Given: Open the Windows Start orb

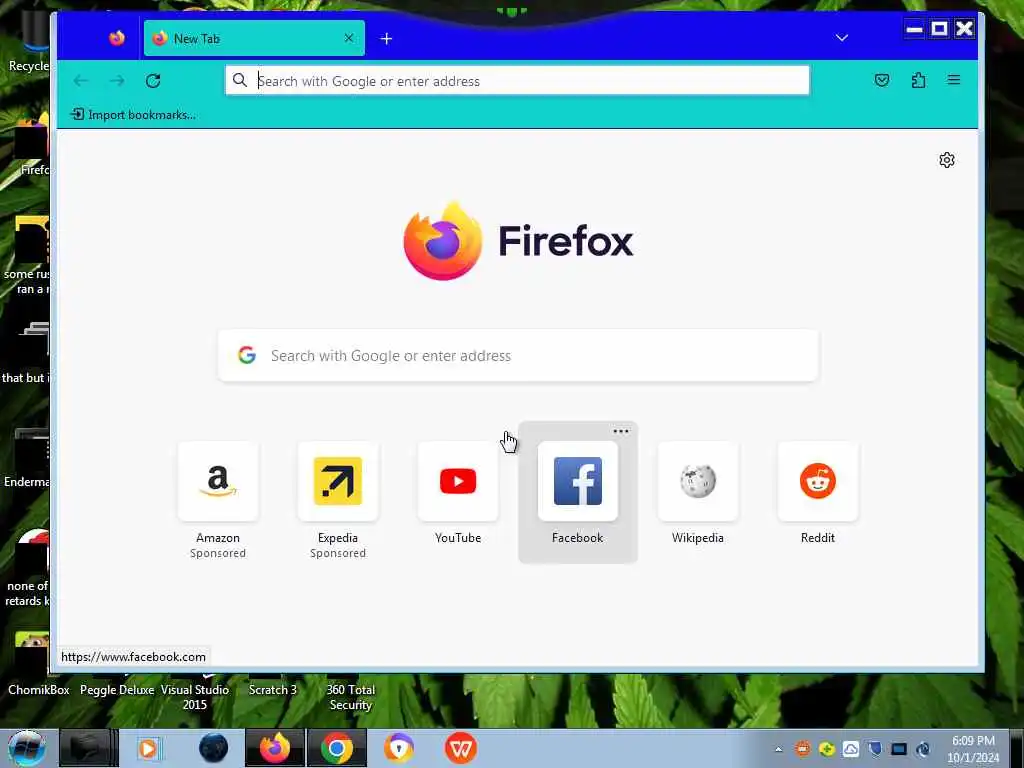Looking at the screenshot, I should 26,748.
